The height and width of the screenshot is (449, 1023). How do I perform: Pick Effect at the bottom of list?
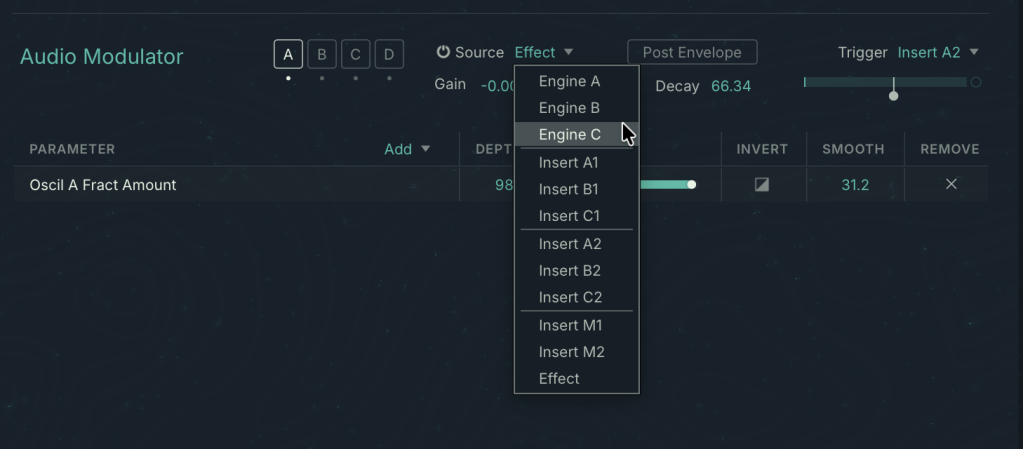[x=559, y=378]
